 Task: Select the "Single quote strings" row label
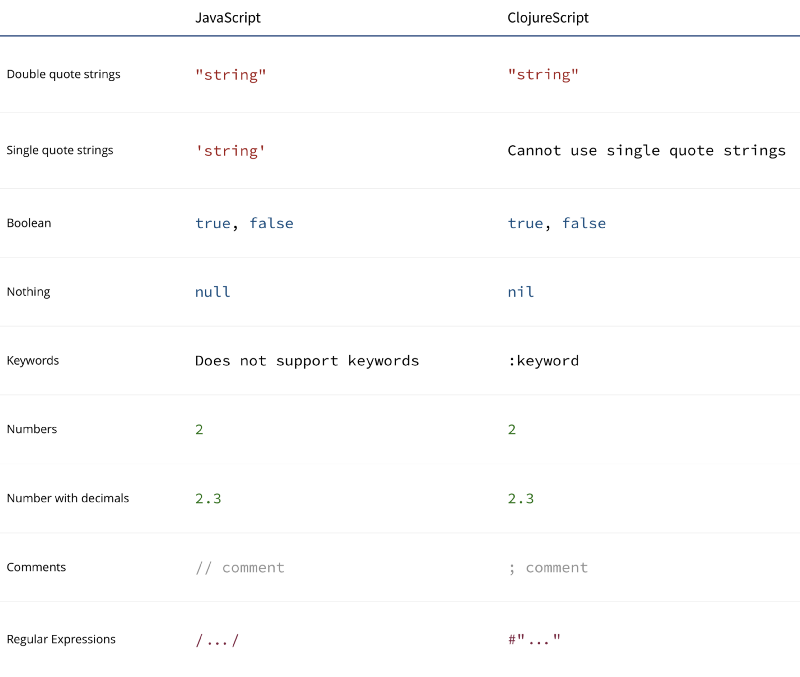[60, 151]
